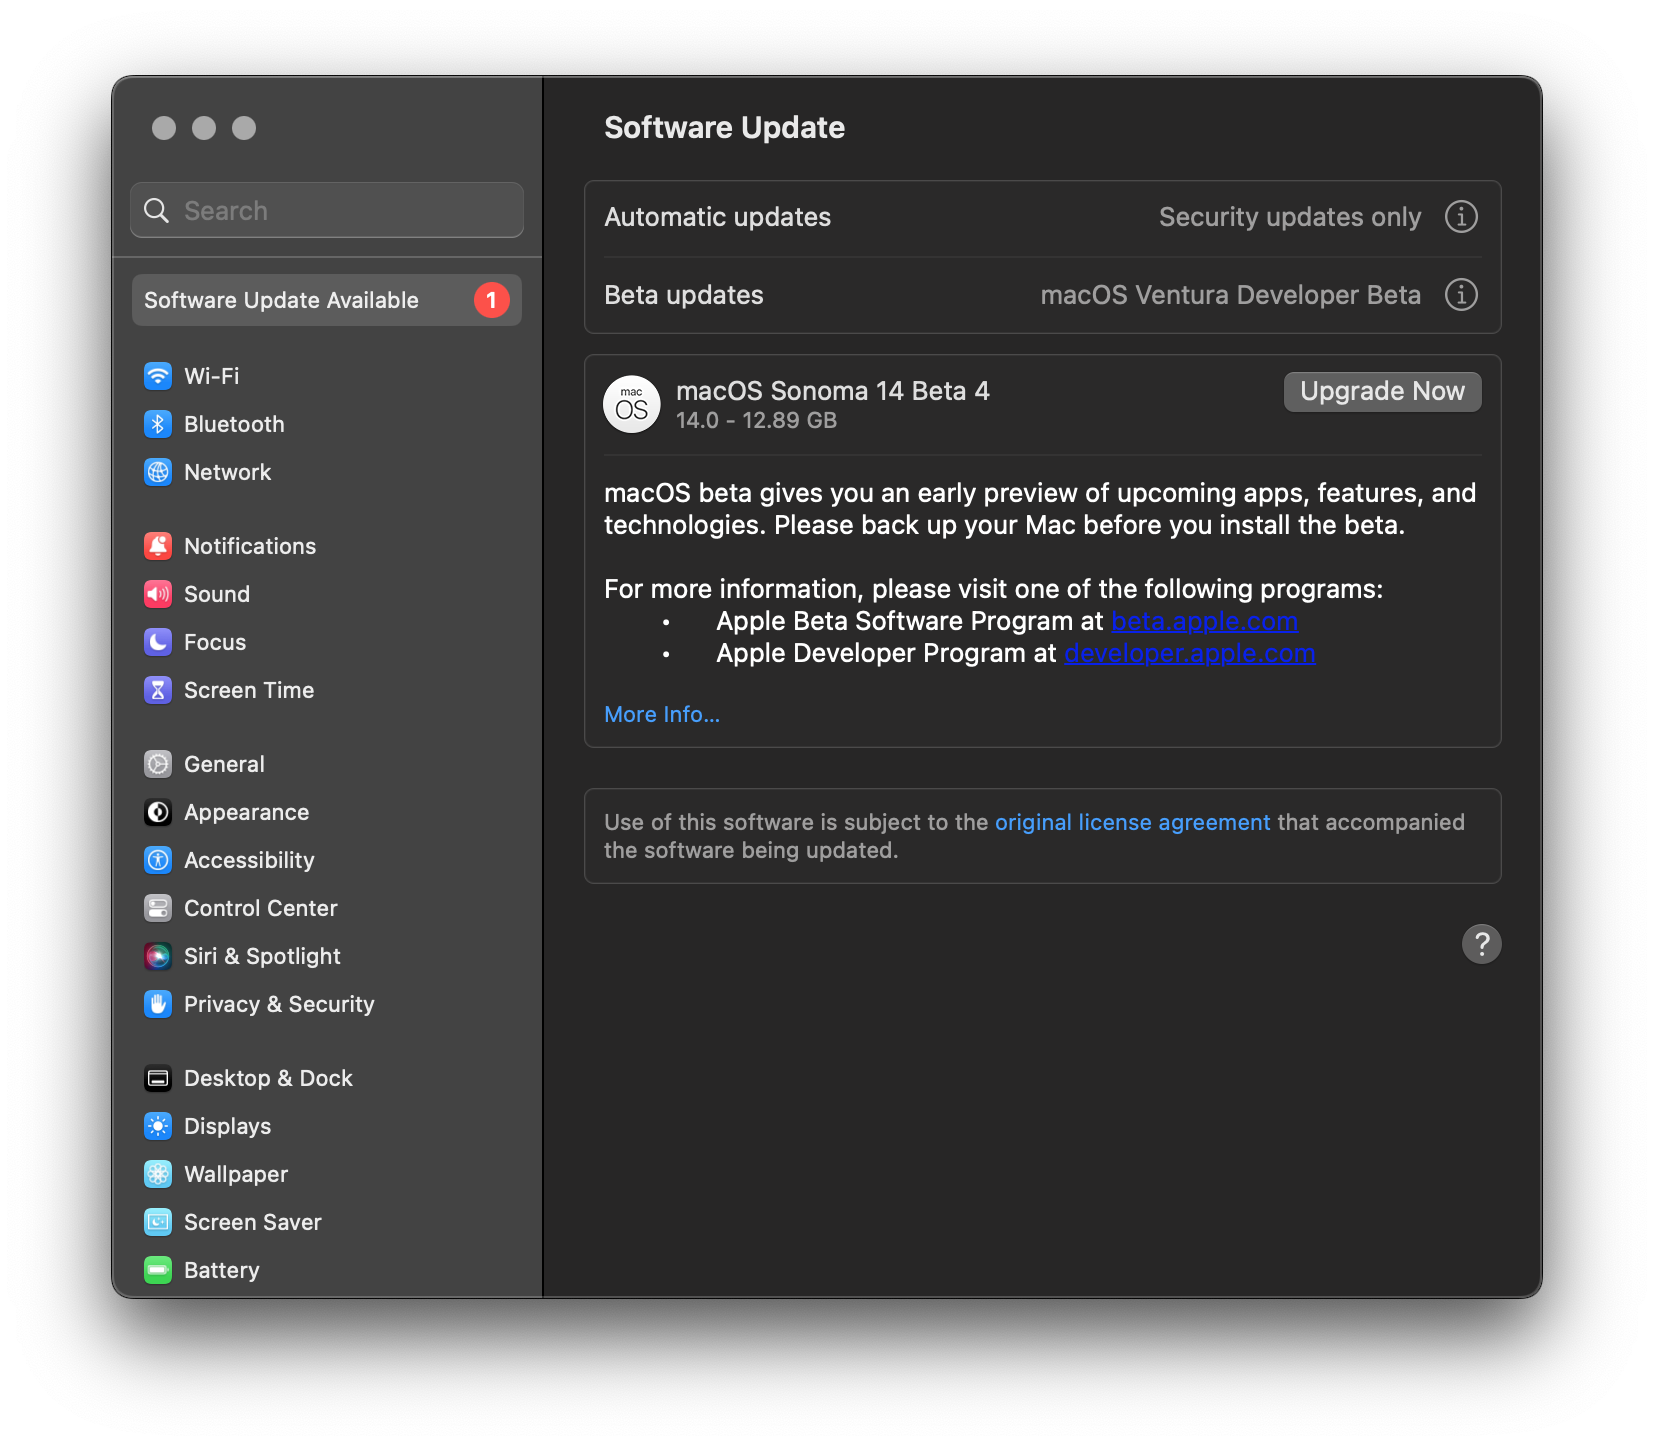The image size is (1654, 1446).
Task: Click the Displays sun icon
Action: 158,1126
